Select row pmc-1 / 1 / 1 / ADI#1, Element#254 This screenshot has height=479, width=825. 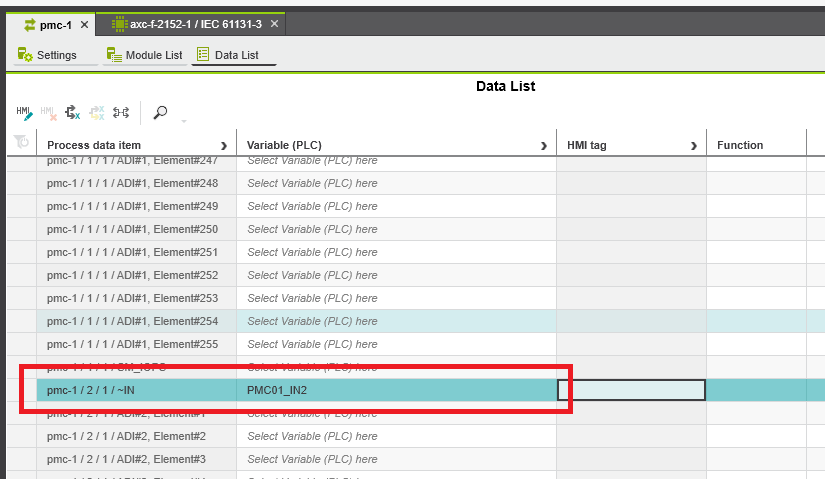[x=132, y=321]
